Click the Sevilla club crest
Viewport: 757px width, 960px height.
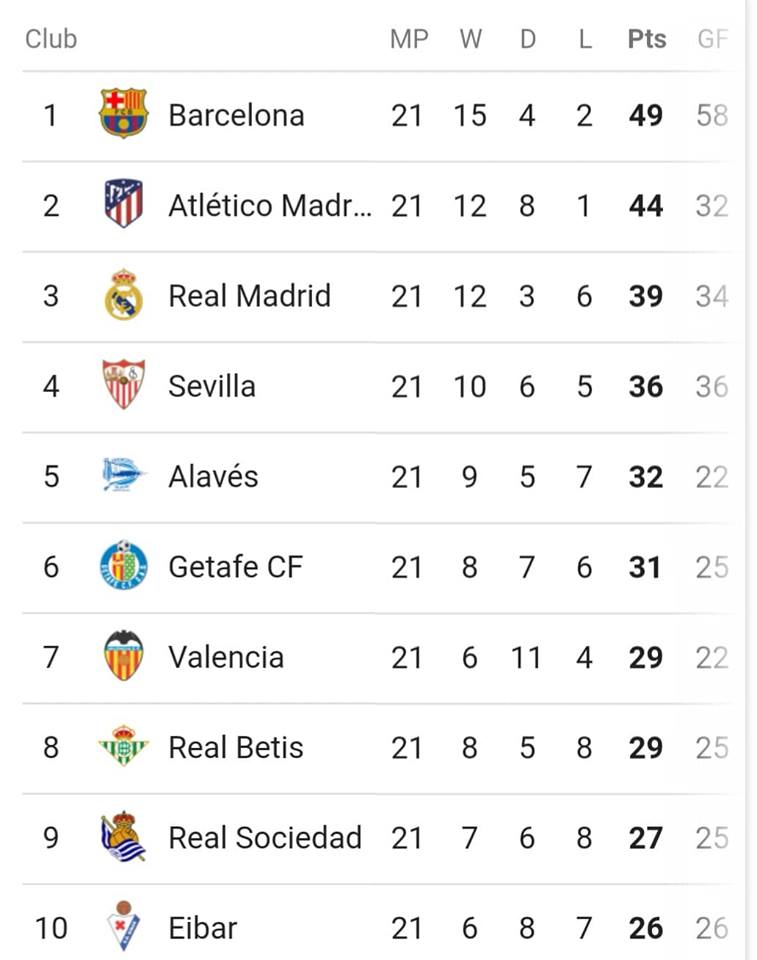click(x=124, y=384)
